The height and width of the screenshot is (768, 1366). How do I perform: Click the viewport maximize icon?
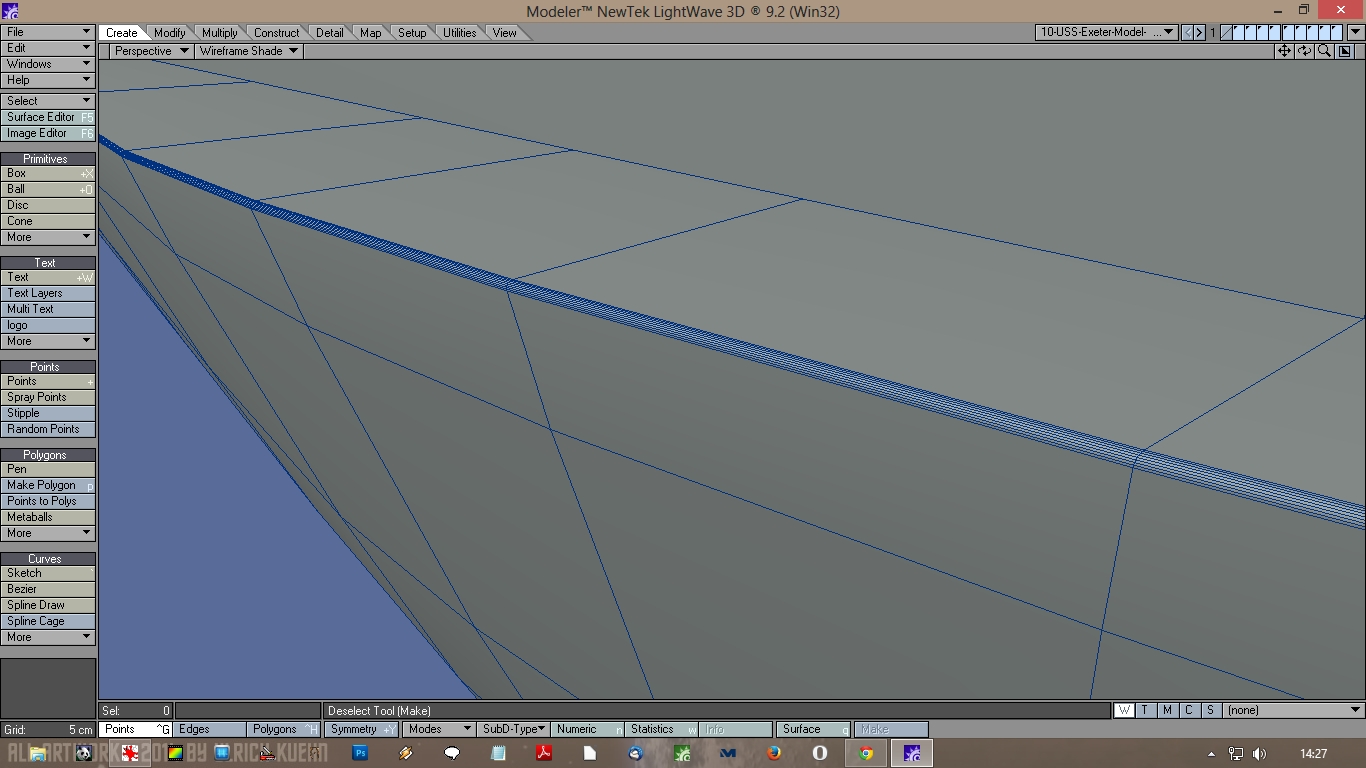click(x=1345, y=51)
